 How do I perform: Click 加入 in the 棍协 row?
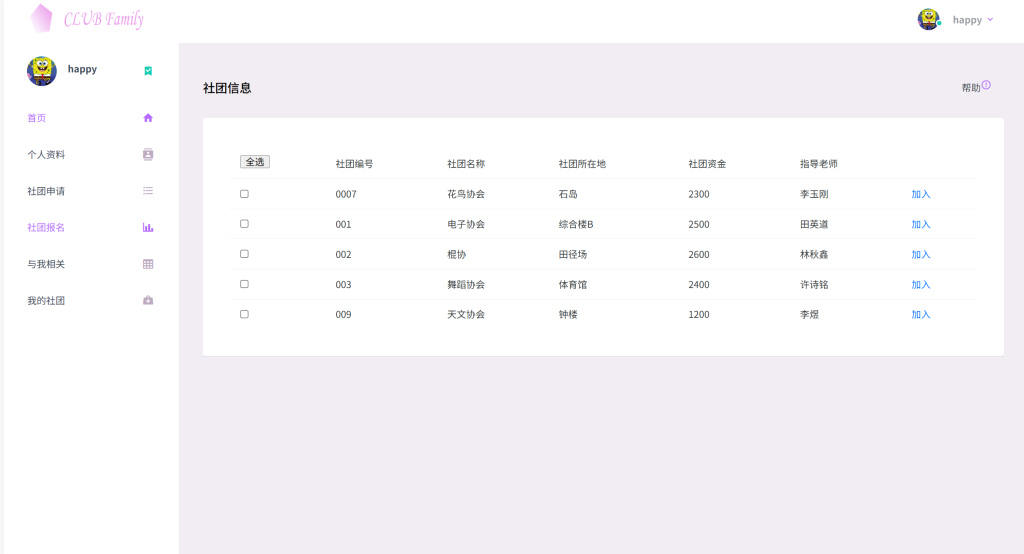[921, 254]
